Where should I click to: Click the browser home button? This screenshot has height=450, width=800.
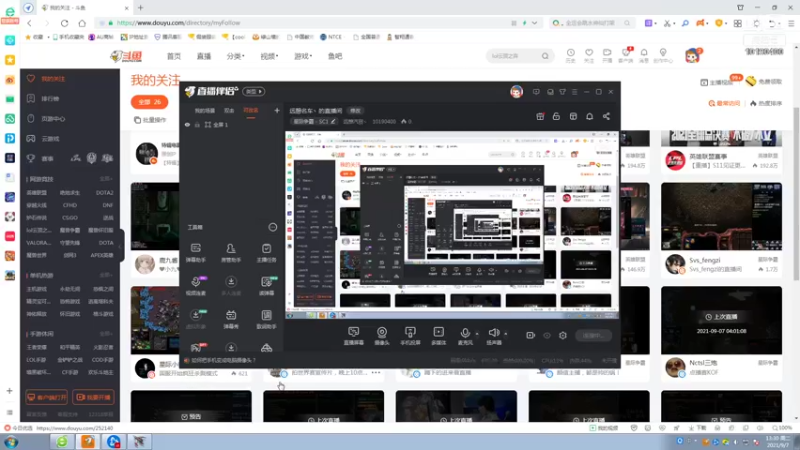pos(82,23)
